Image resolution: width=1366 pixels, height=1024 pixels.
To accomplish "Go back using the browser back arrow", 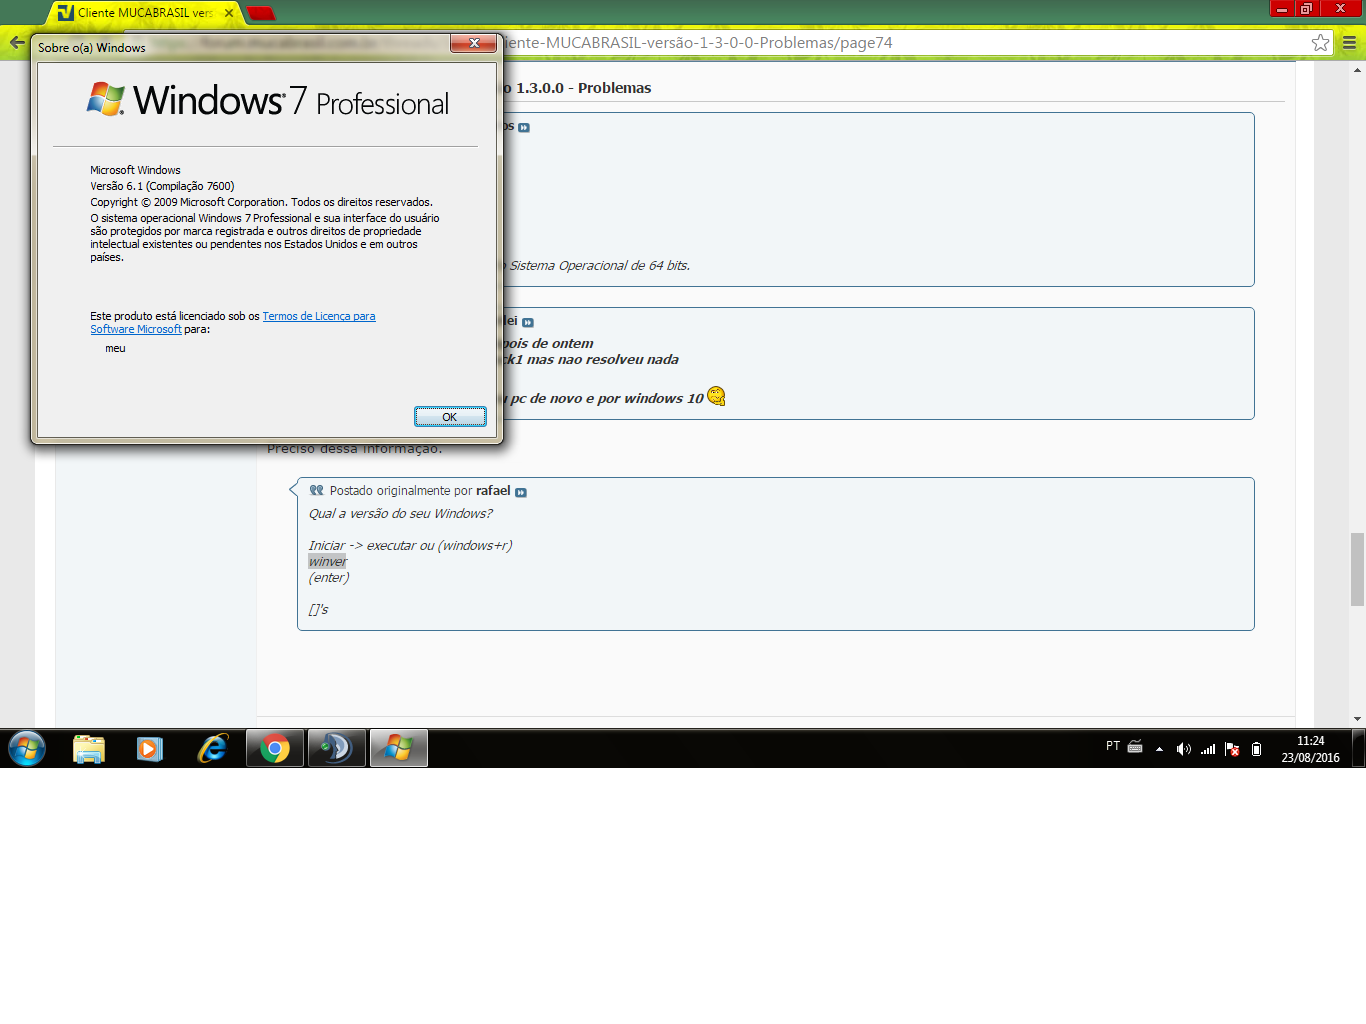I will (x=16, y=43).
